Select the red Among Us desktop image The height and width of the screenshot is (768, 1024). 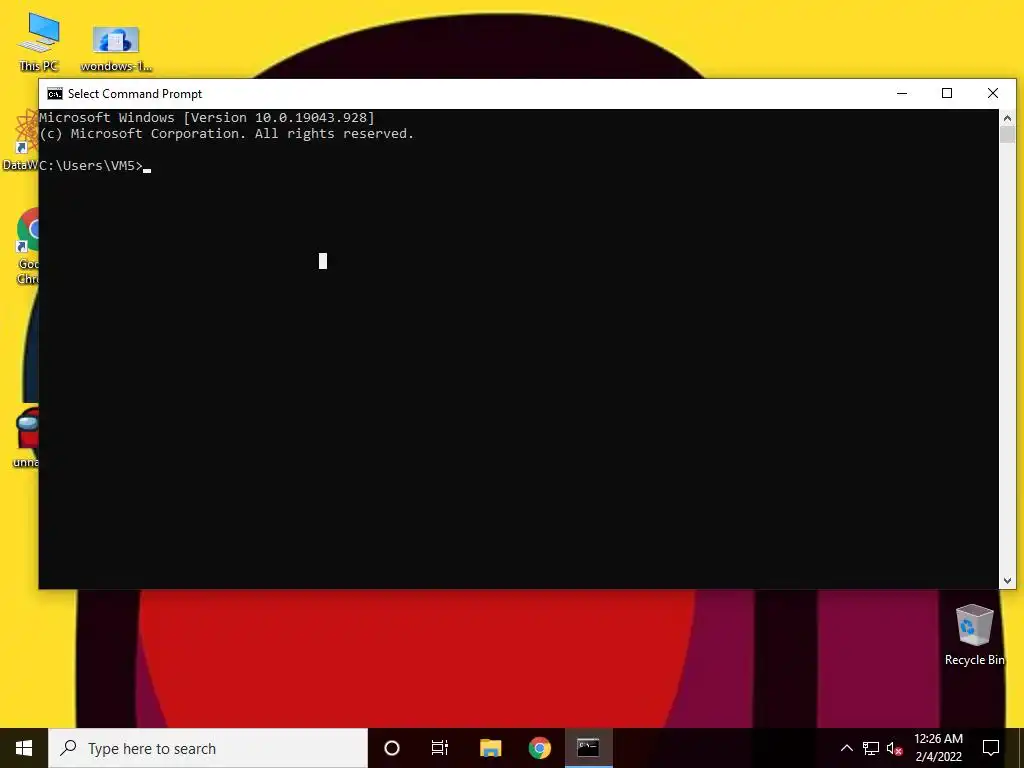point(26,437)
